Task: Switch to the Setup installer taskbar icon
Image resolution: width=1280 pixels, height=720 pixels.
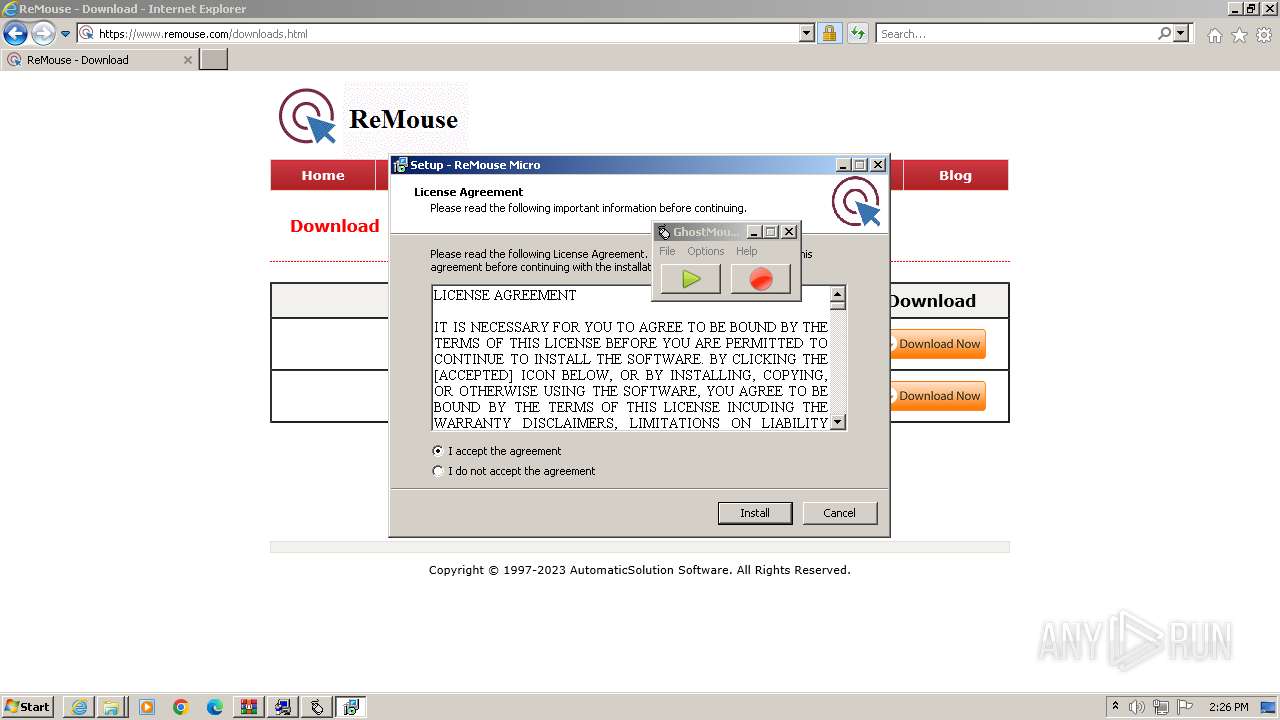Action: tap(351, 707)
